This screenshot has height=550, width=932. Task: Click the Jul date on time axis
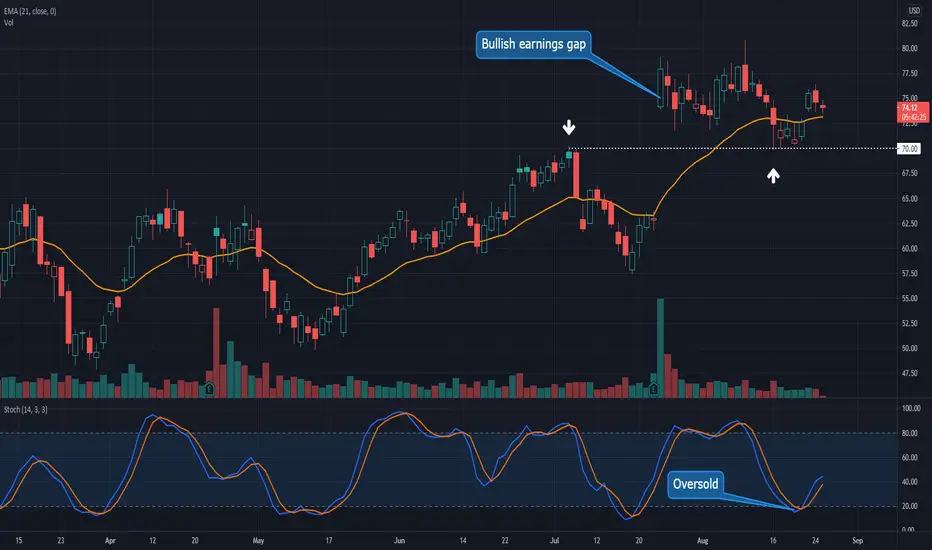(554, 540)
